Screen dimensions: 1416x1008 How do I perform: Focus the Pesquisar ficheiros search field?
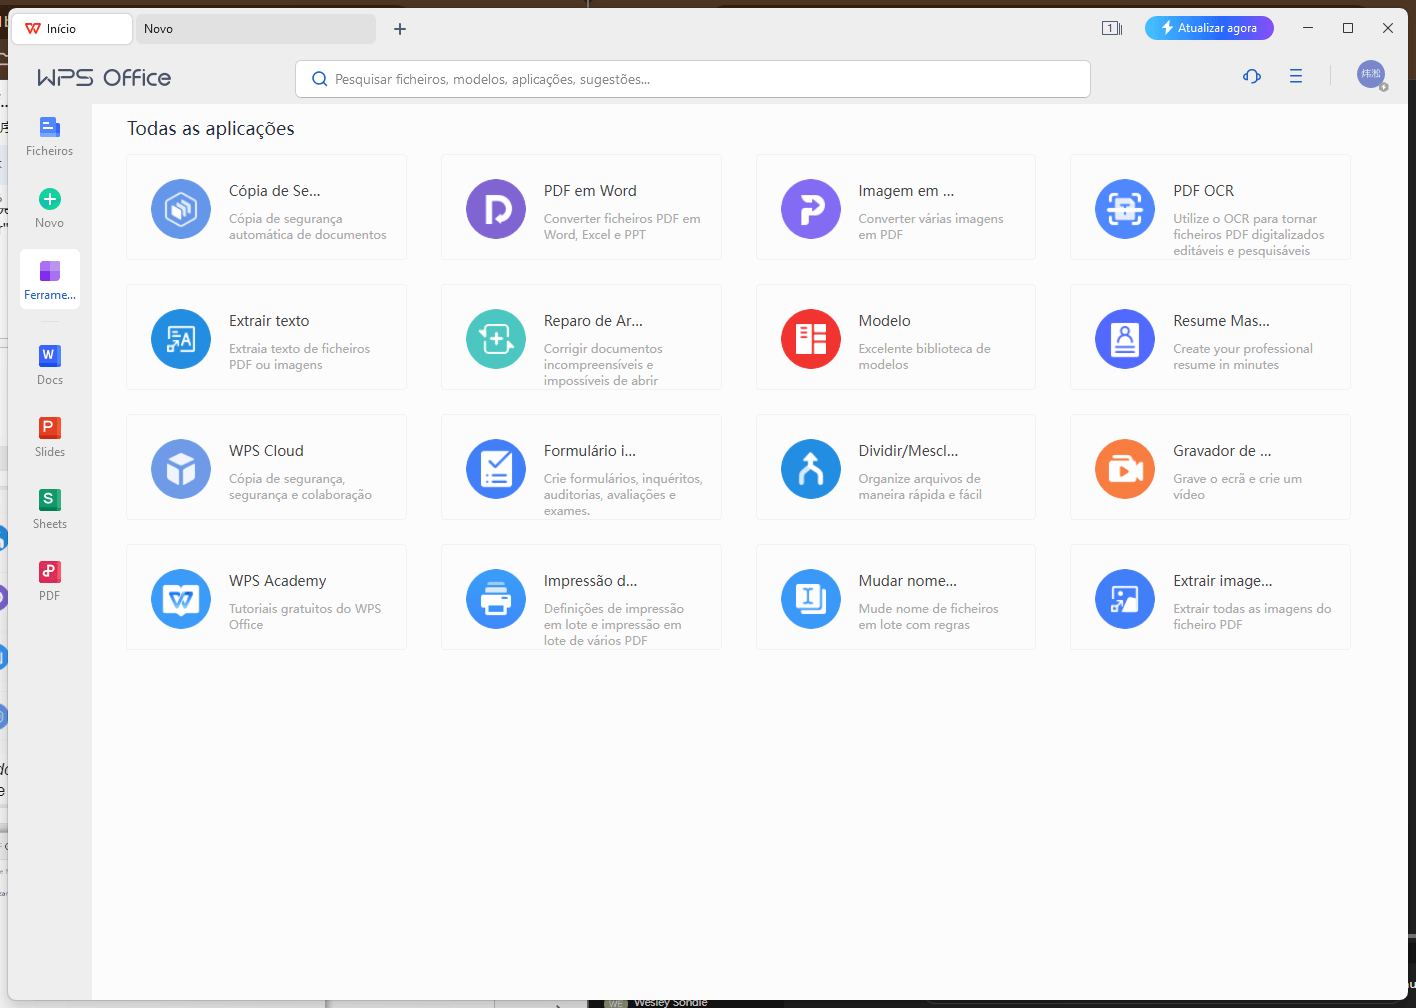[693, 79]
